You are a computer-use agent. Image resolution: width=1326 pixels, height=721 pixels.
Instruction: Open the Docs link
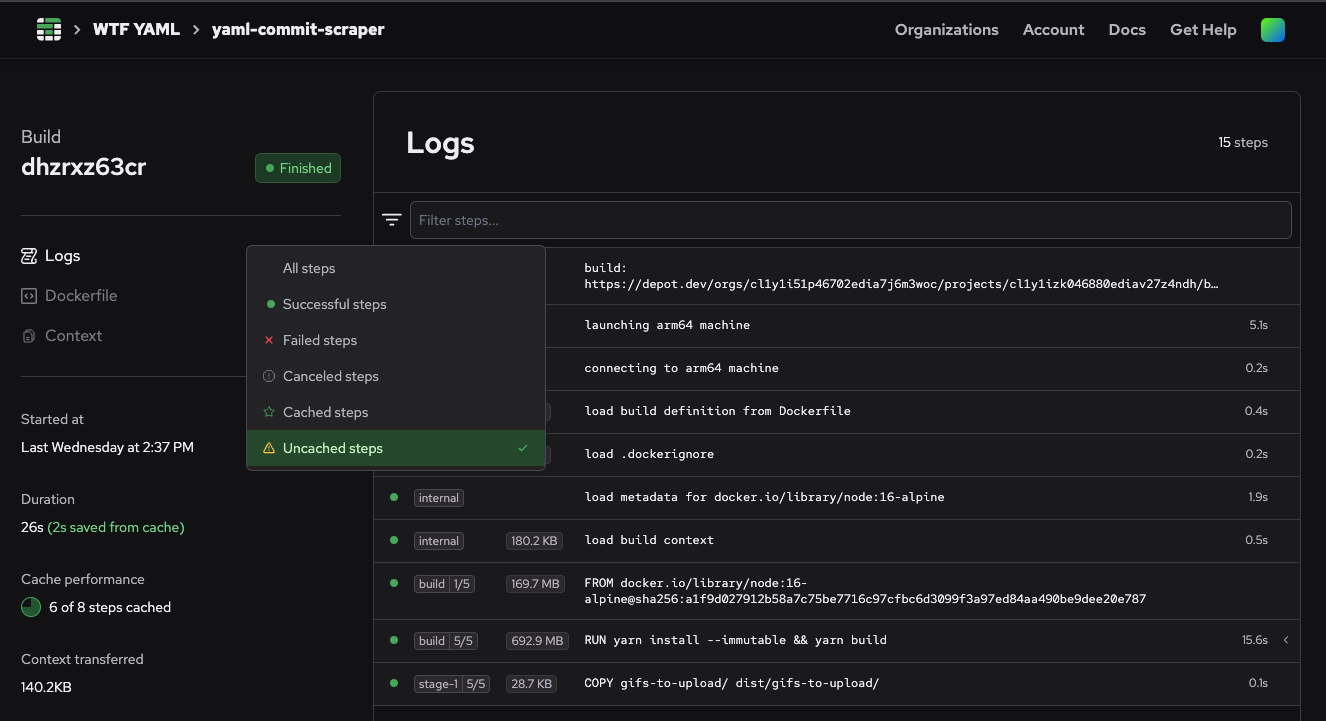pos(1127,30)
